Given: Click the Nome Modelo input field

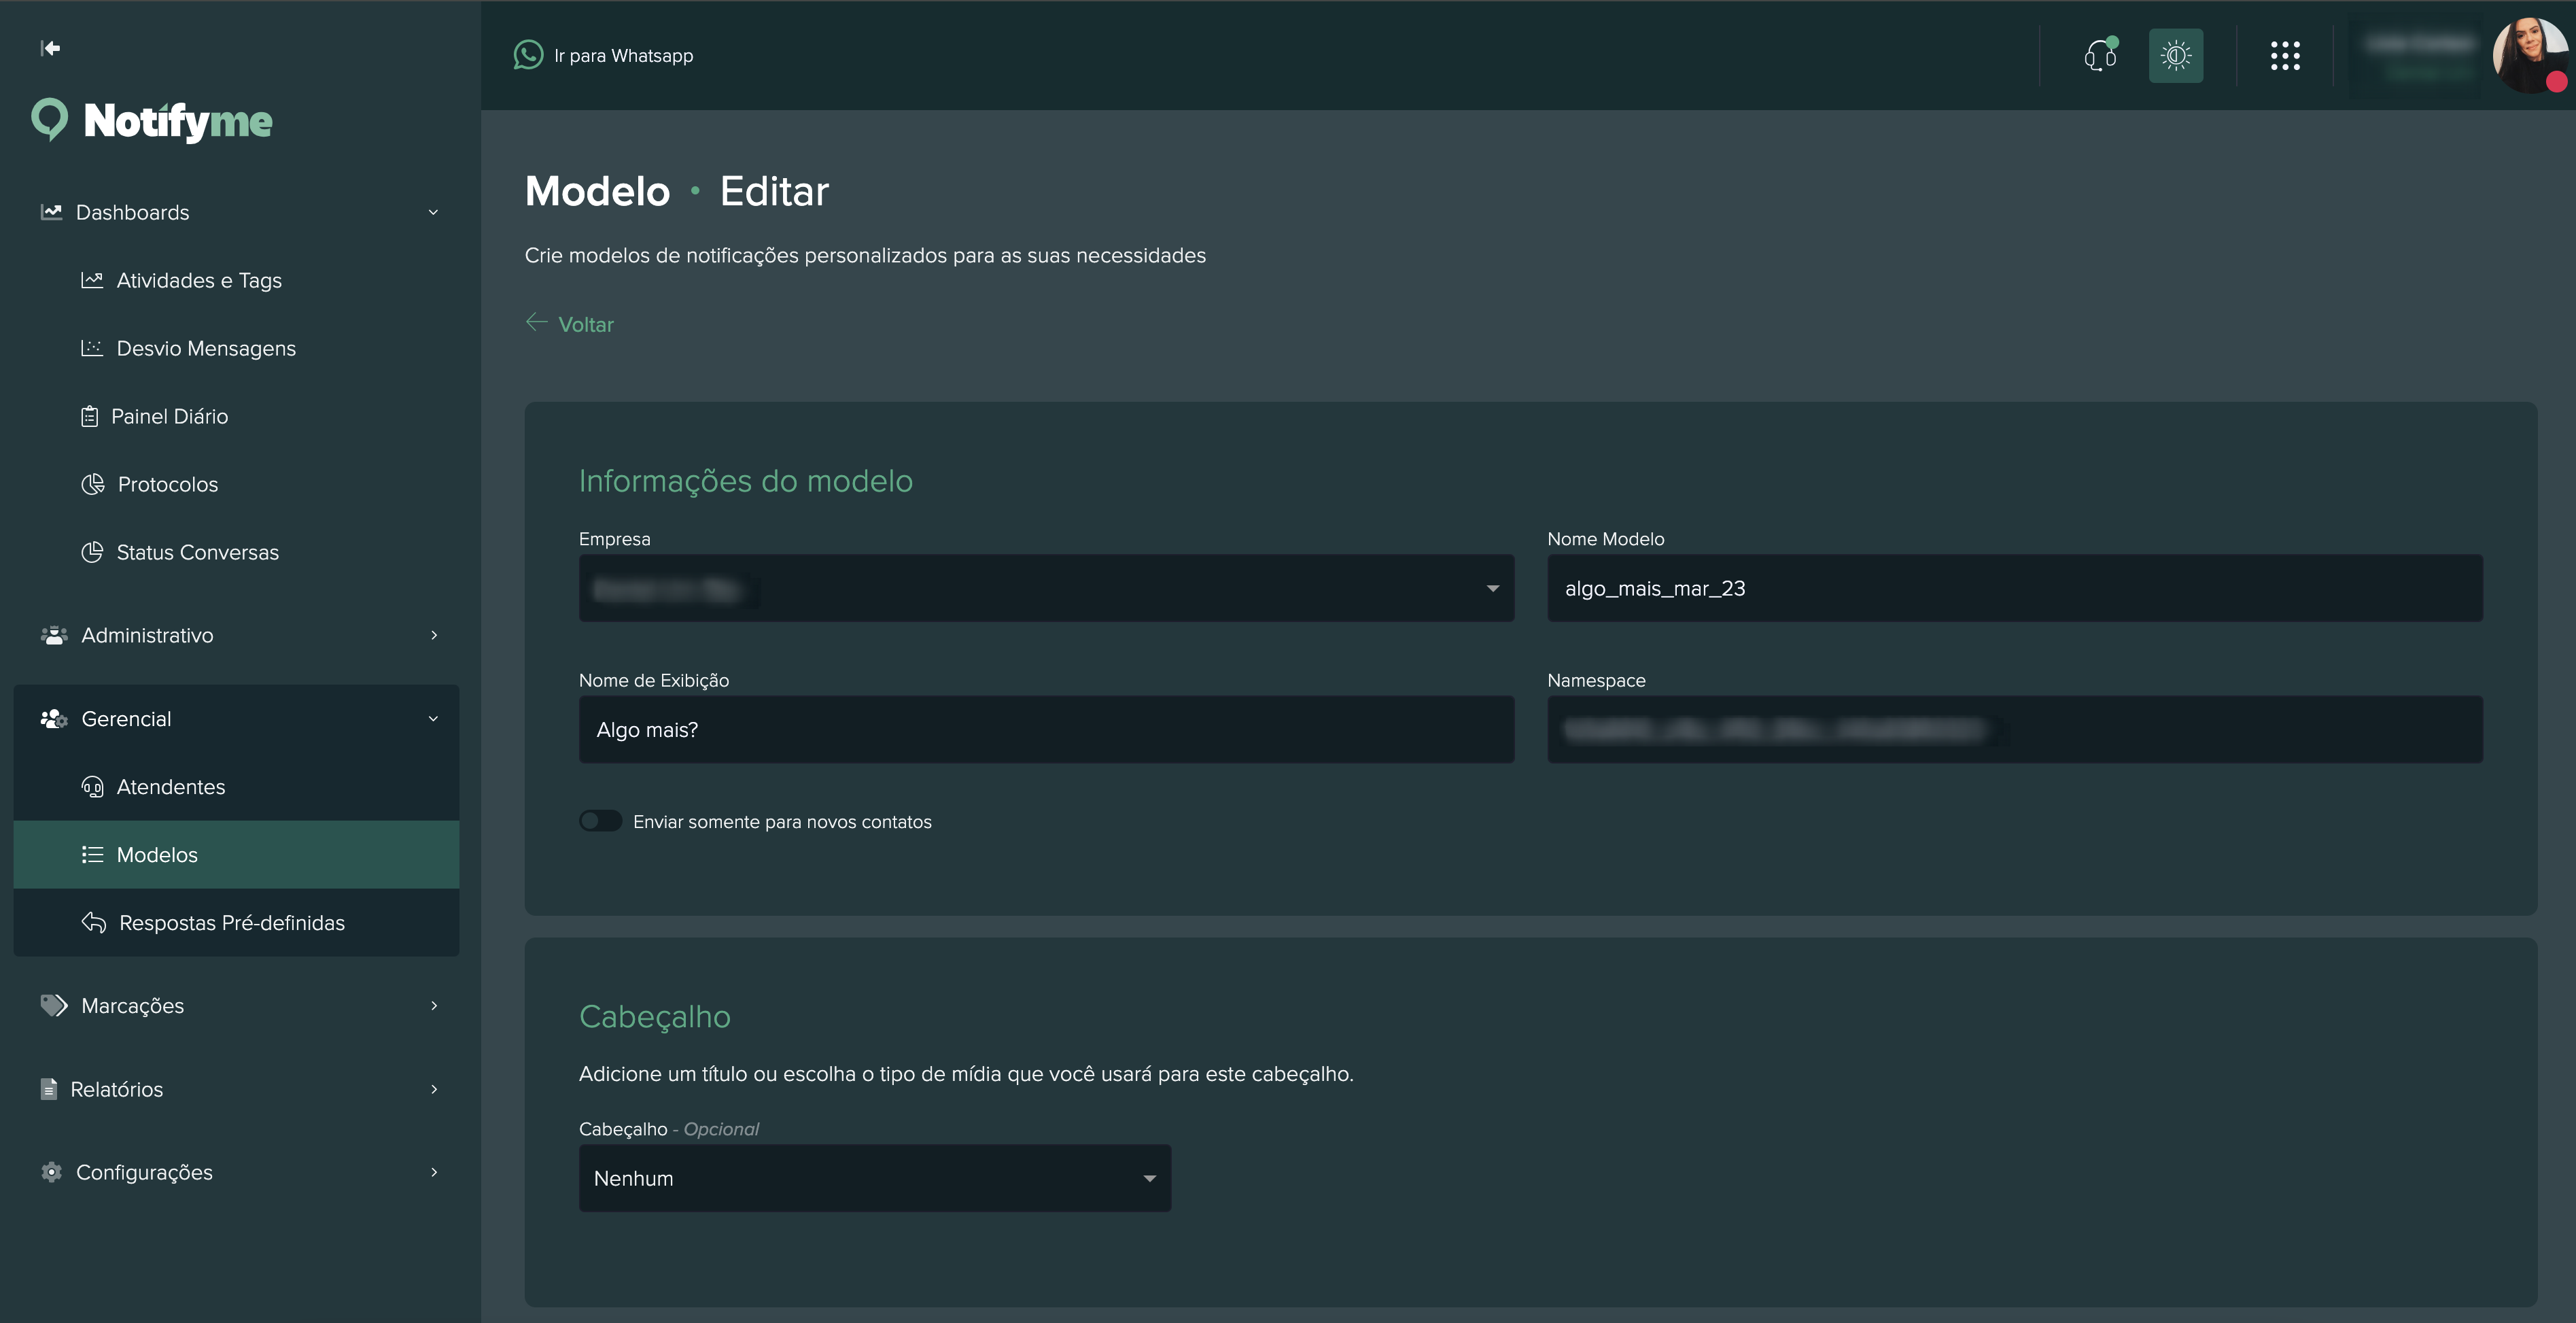Looking at the screenshot, I should tap(2014, 588).
